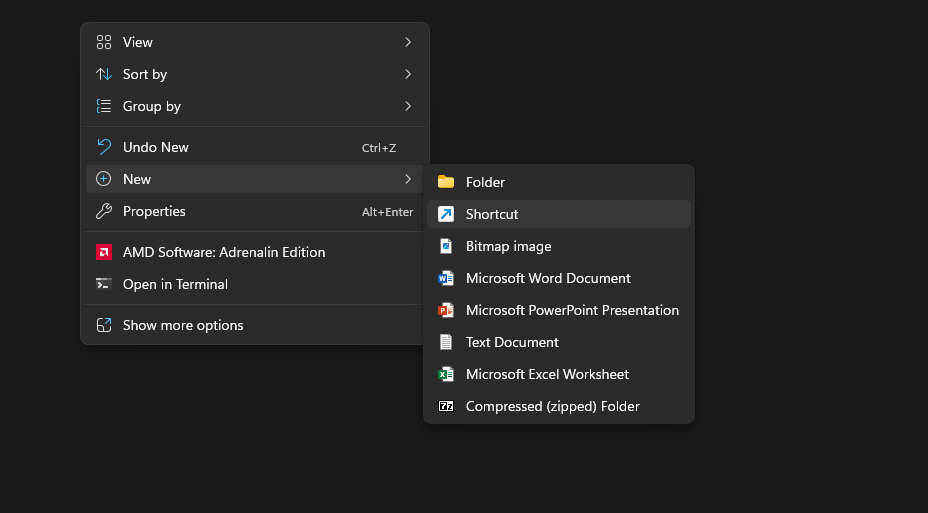Click the plus circle icon beside New
Image resolution: width=928 pixels, height=513 pixels.
pyautogui.click(x=104, y=179)
